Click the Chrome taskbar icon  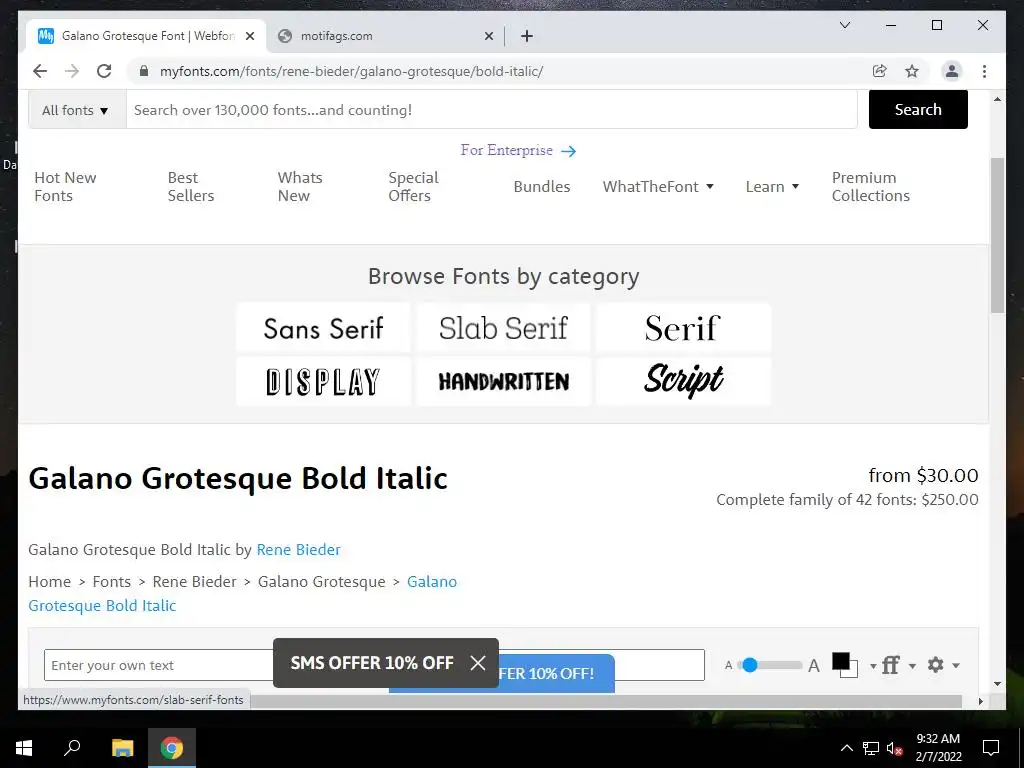point(172,748)
